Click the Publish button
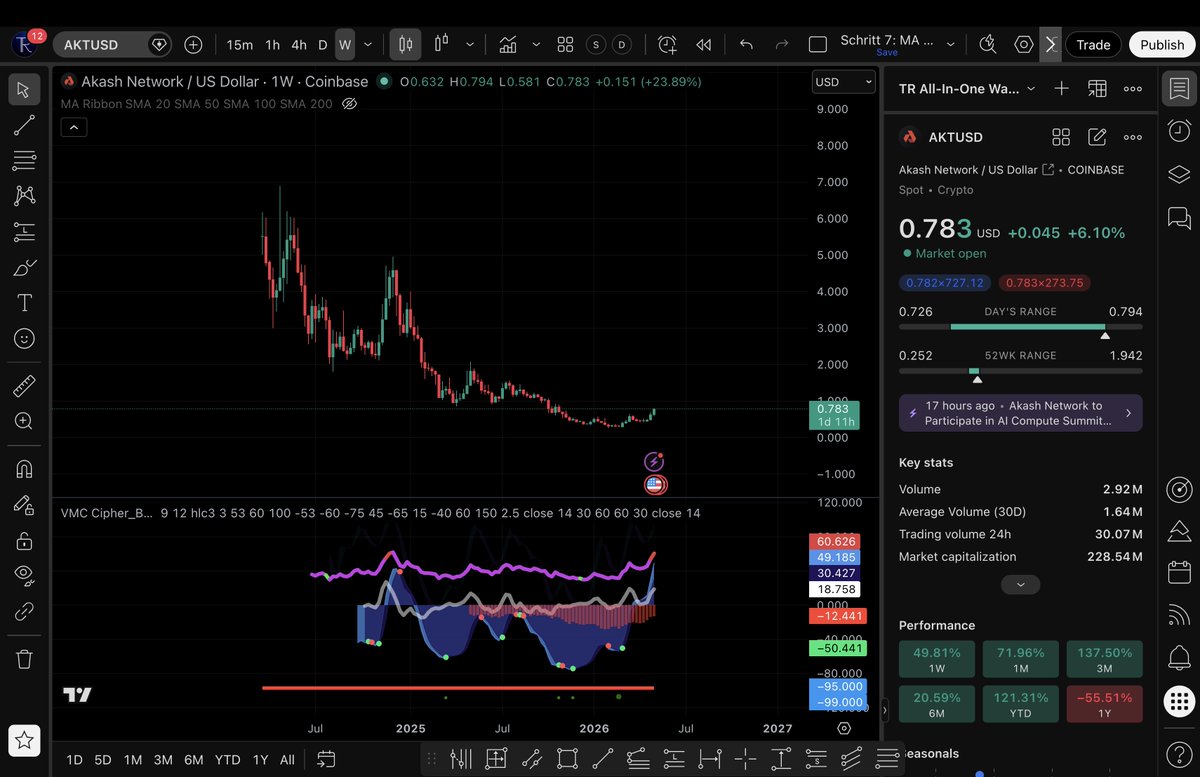1200x777 pixels. click(1162, 45)
